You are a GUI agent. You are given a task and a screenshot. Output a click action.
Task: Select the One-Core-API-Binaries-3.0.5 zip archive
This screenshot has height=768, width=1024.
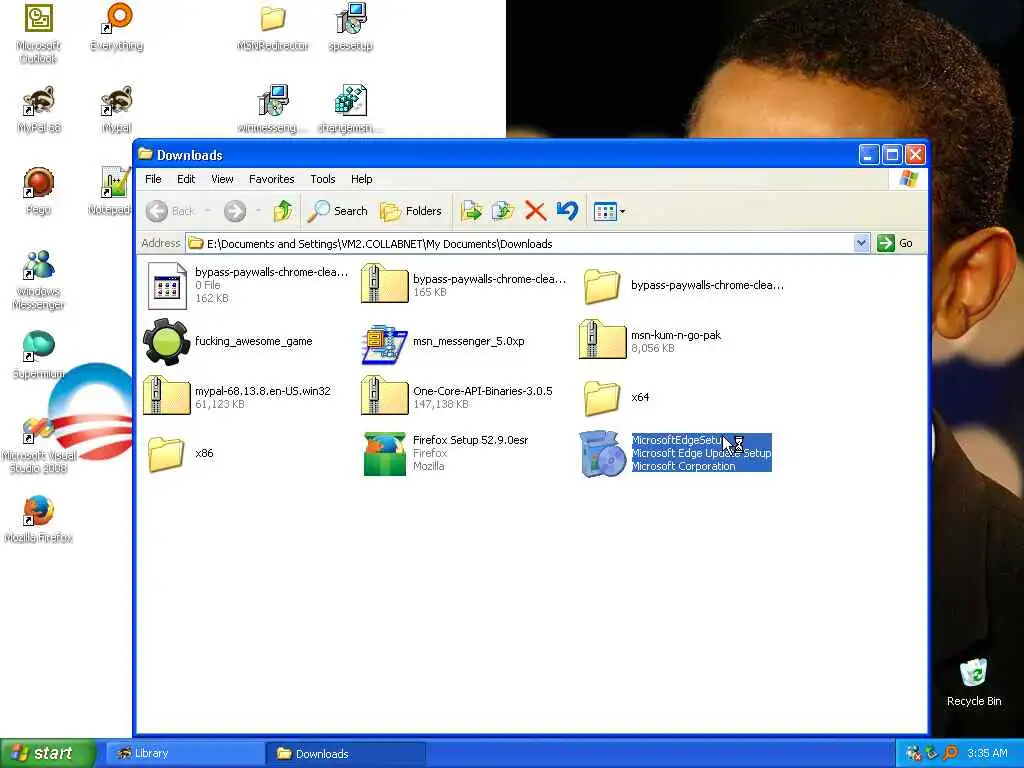[385, 396]
